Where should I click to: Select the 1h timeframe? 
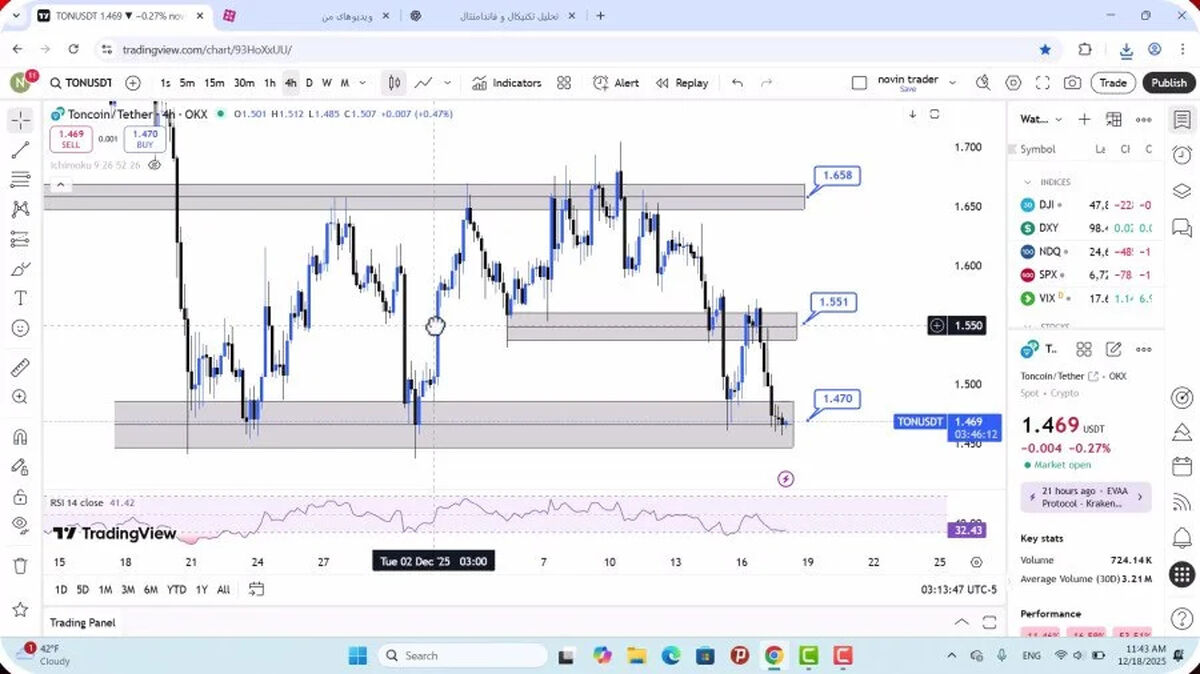tap(270, 83)
